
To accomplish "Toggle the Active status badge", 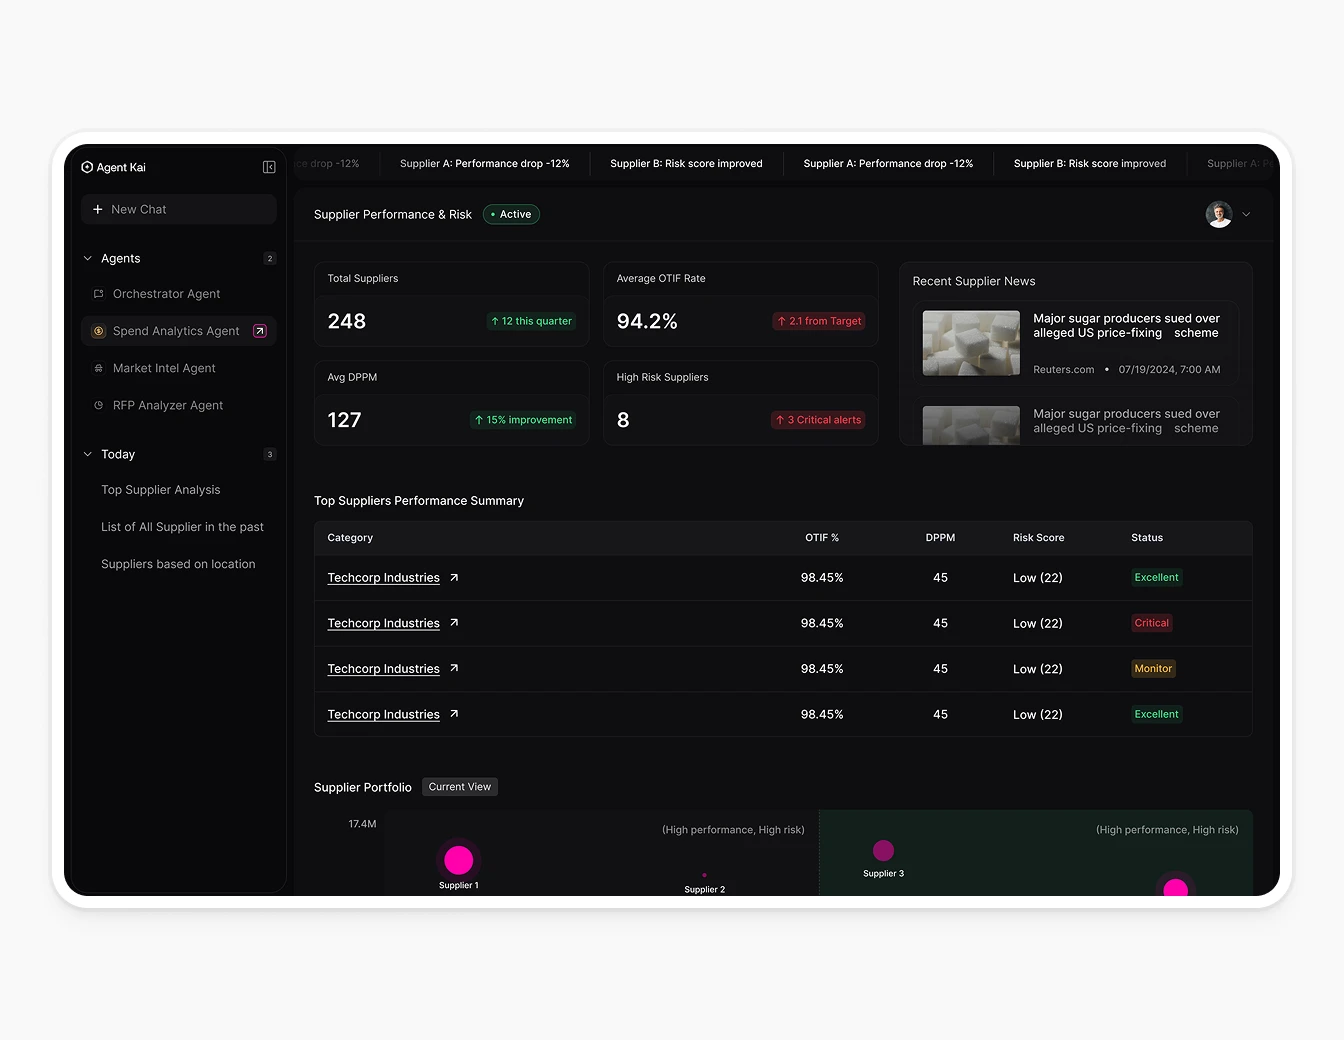I will click(511, 214).
